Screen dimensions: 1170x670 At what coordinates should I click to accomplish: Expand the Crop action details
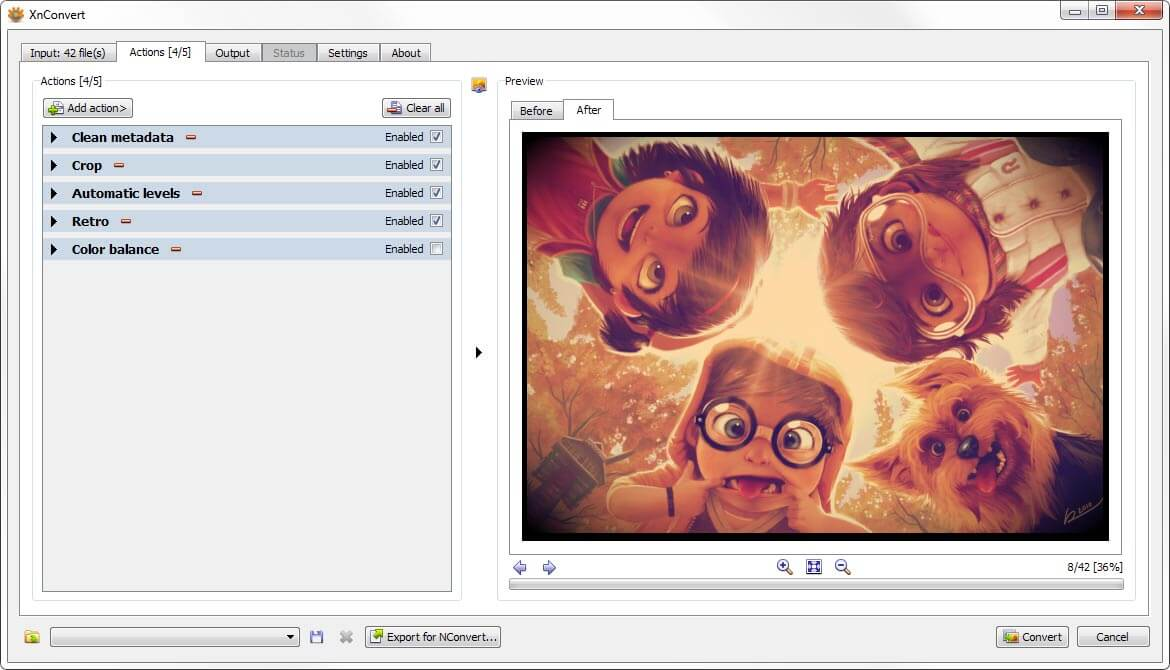point(54,165)
